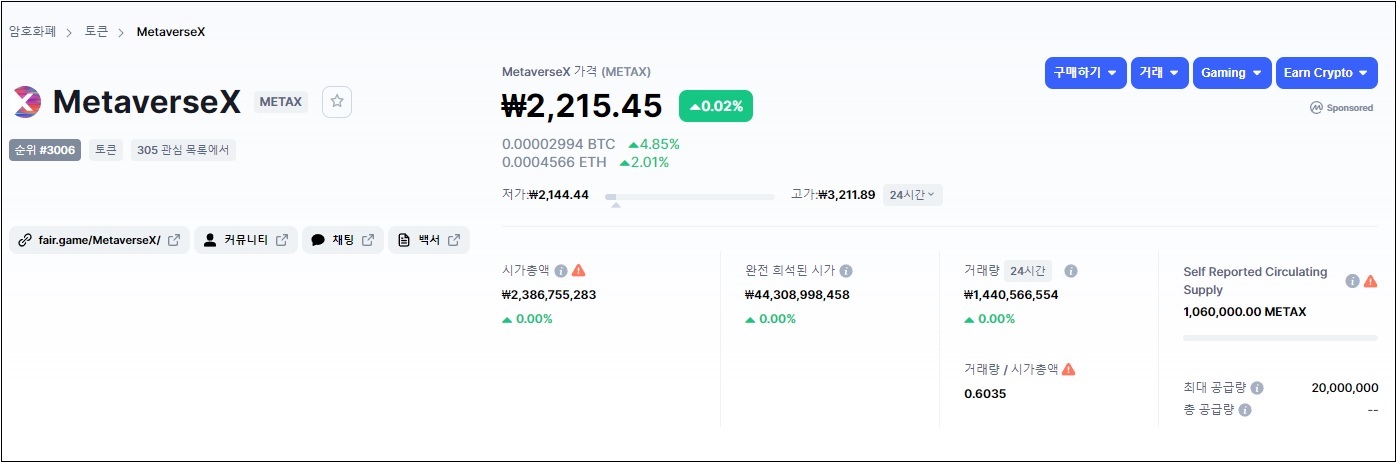This screenshot has height=463, width=1396.
Task: Click info icon beside Self Reported Circulating Supply
Action: (1352, 281)
